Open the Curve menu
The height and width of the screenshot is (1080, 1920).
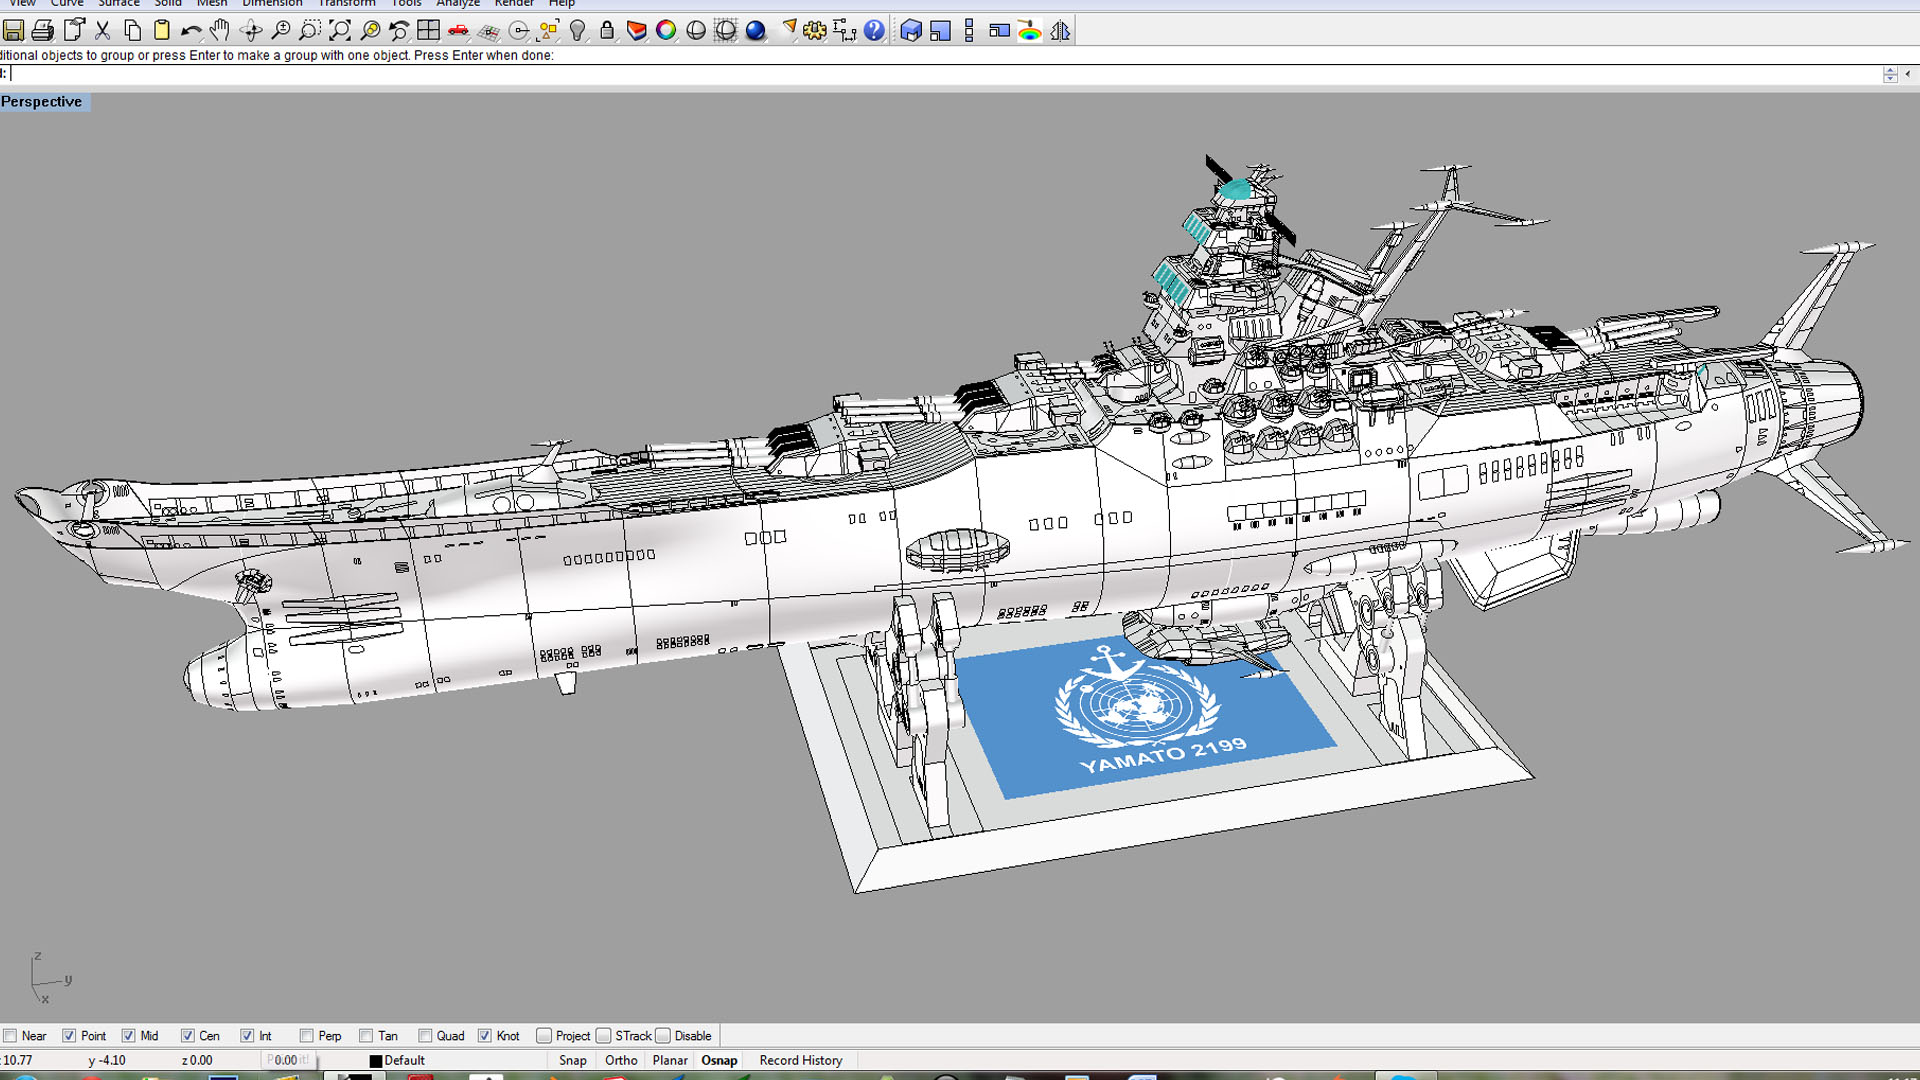tap(67, 4)
